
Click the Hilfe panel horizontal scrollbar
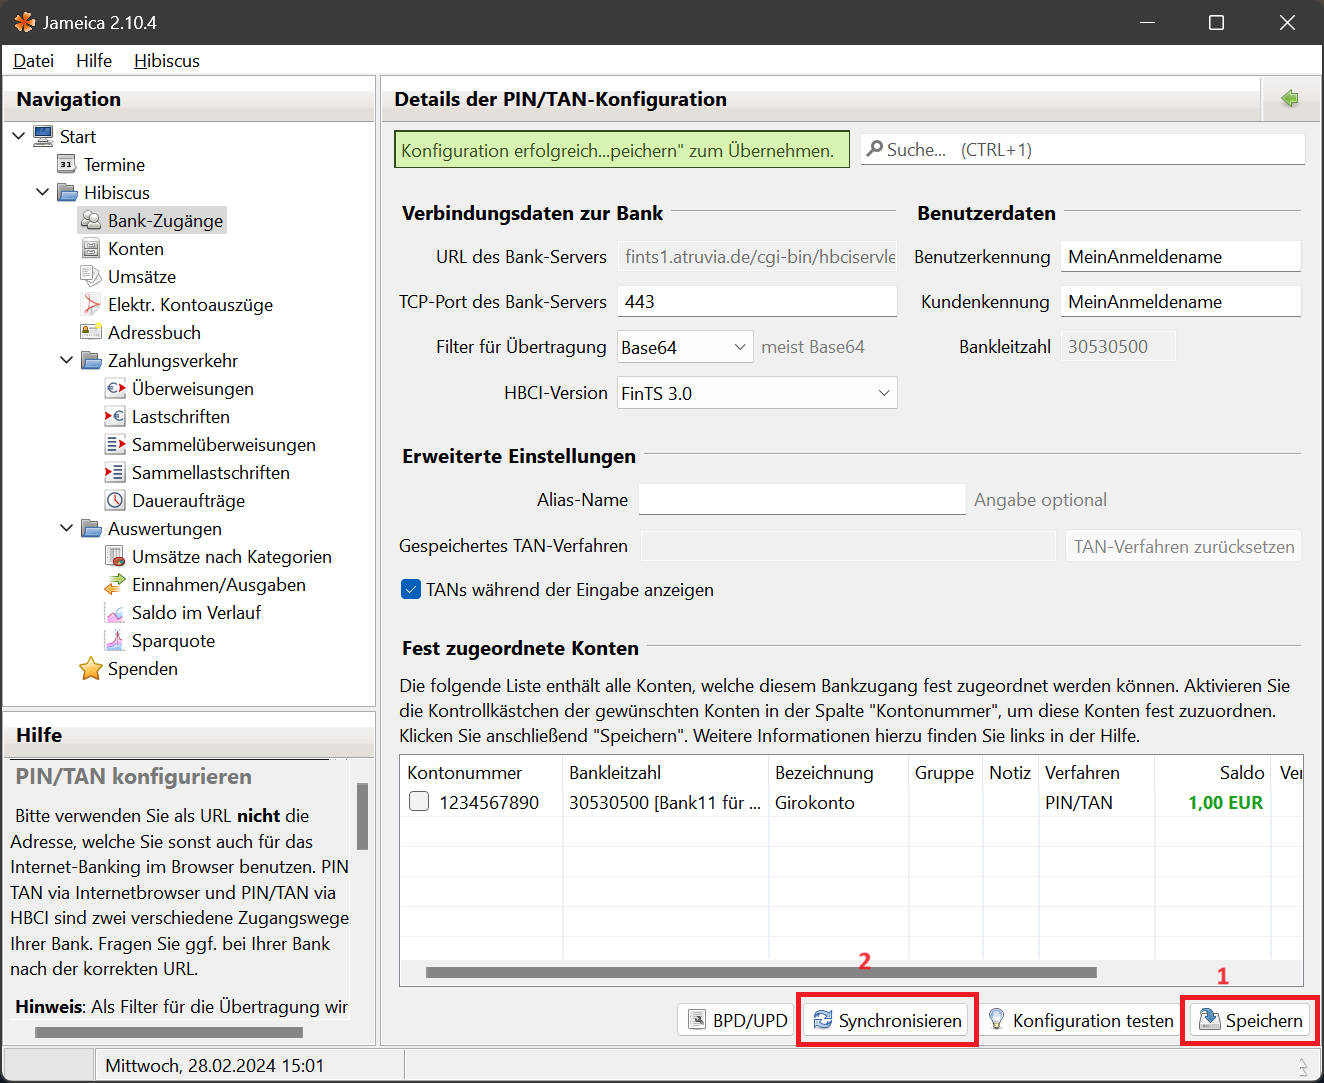(169, 1032)
